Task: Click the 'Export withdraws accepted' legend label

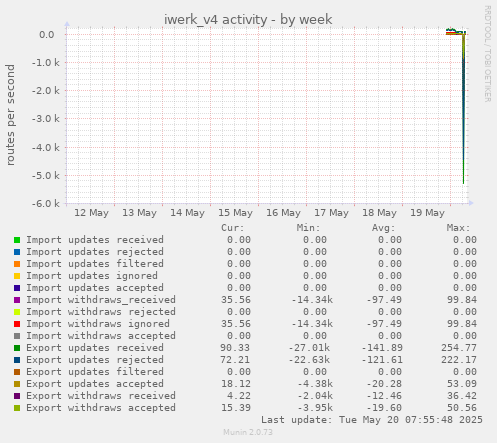Action: point(101,408)
